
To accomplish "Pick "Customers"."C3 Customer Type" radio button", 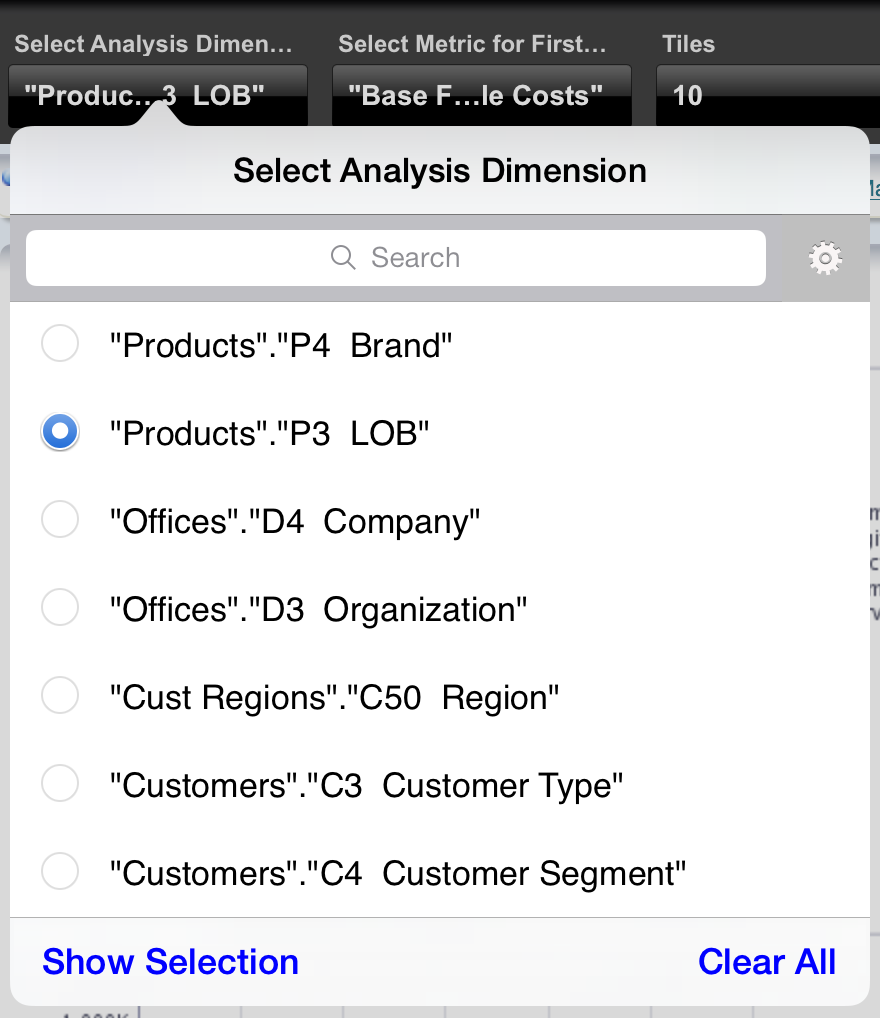I will (60, 784).
